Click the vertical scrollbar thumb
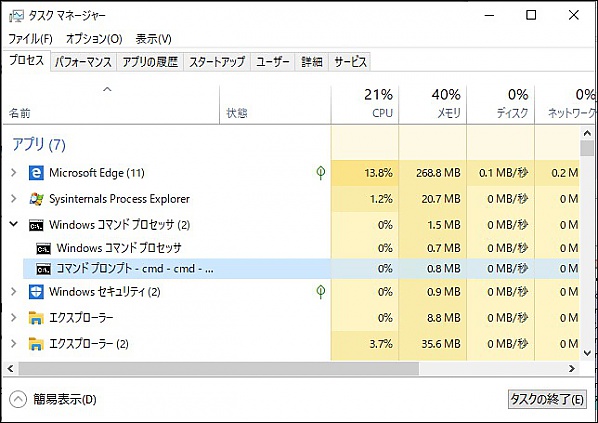This screenshot has width=598, height=423. click(x=587, y=148)
